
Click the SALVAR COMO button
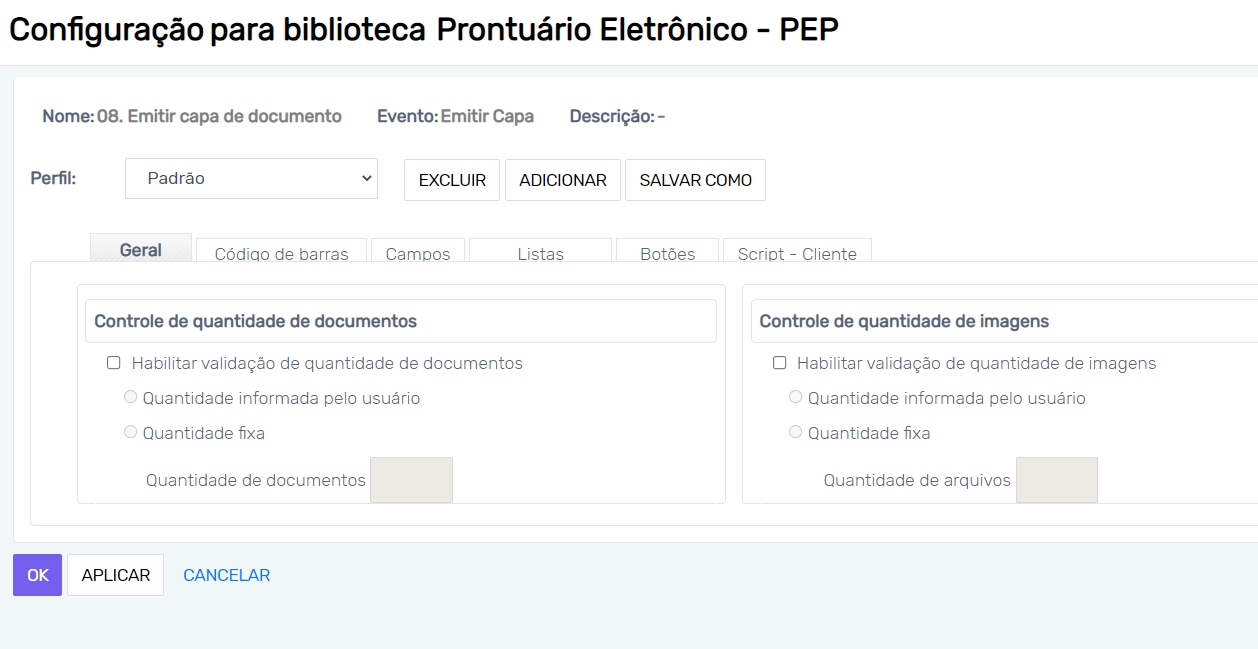tap(695, 181)
